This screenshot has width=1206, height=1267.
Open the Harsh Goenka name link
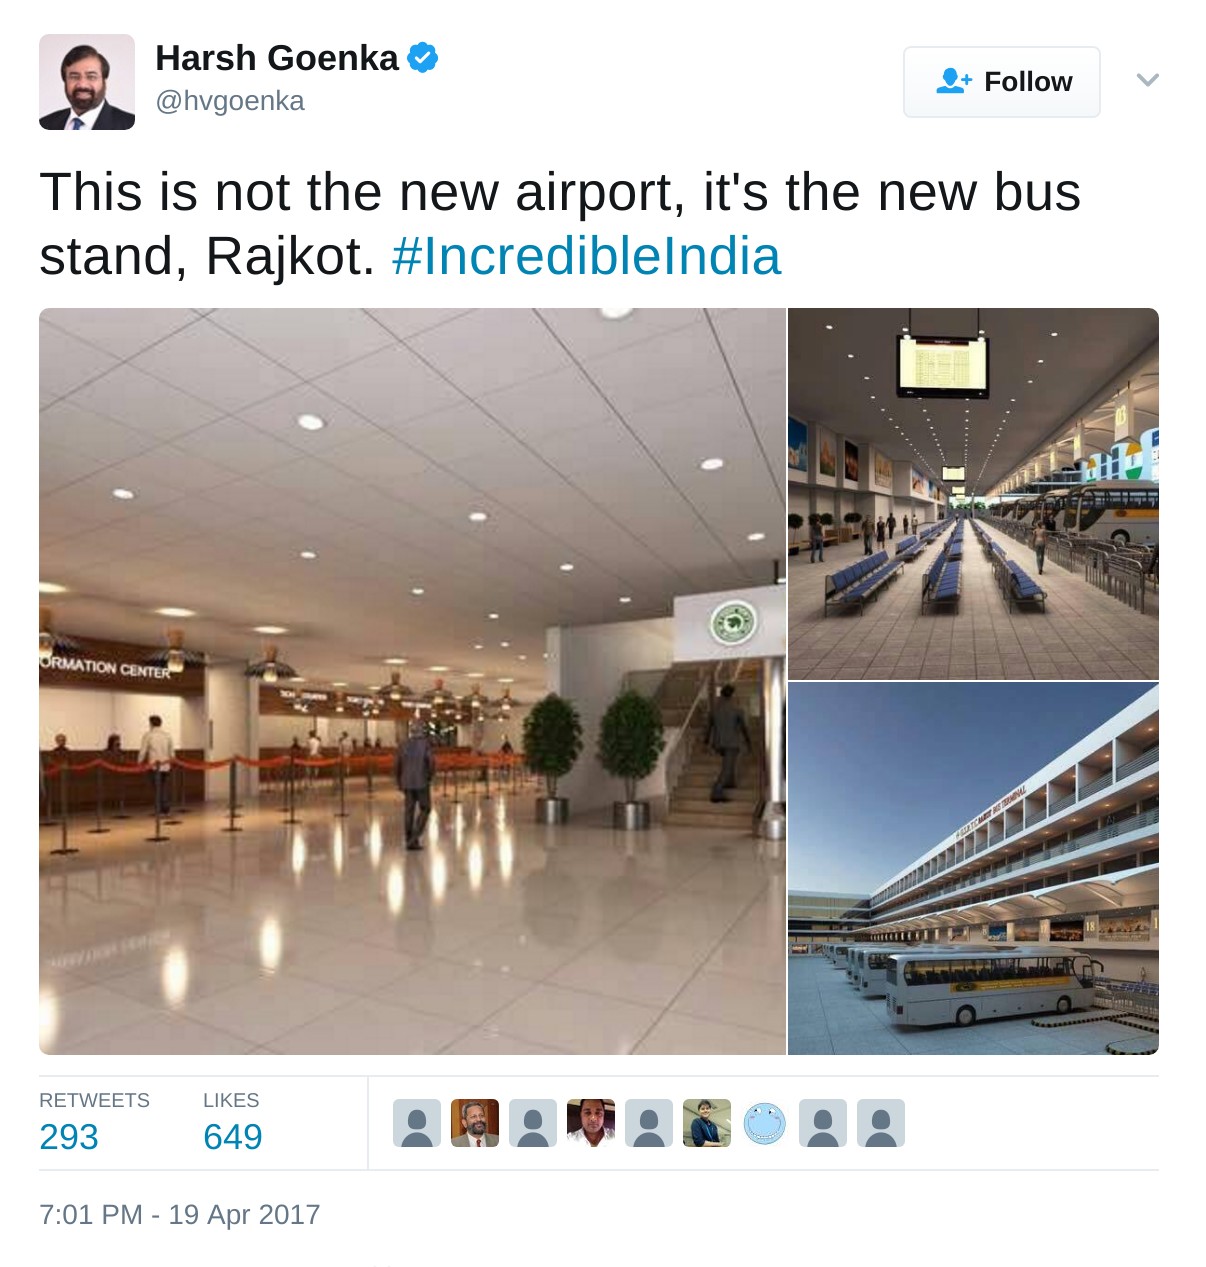pyautogui.click(x=277, y=58)
